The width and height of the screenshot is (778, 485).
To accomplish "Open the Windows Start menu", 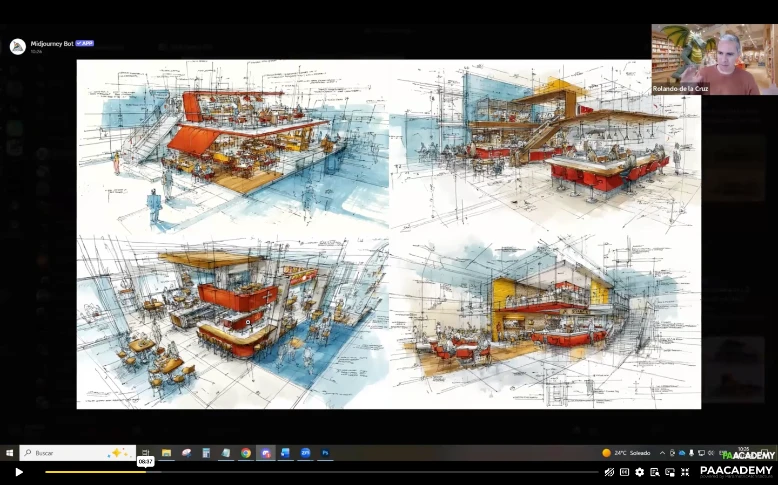I will point(9,453).
